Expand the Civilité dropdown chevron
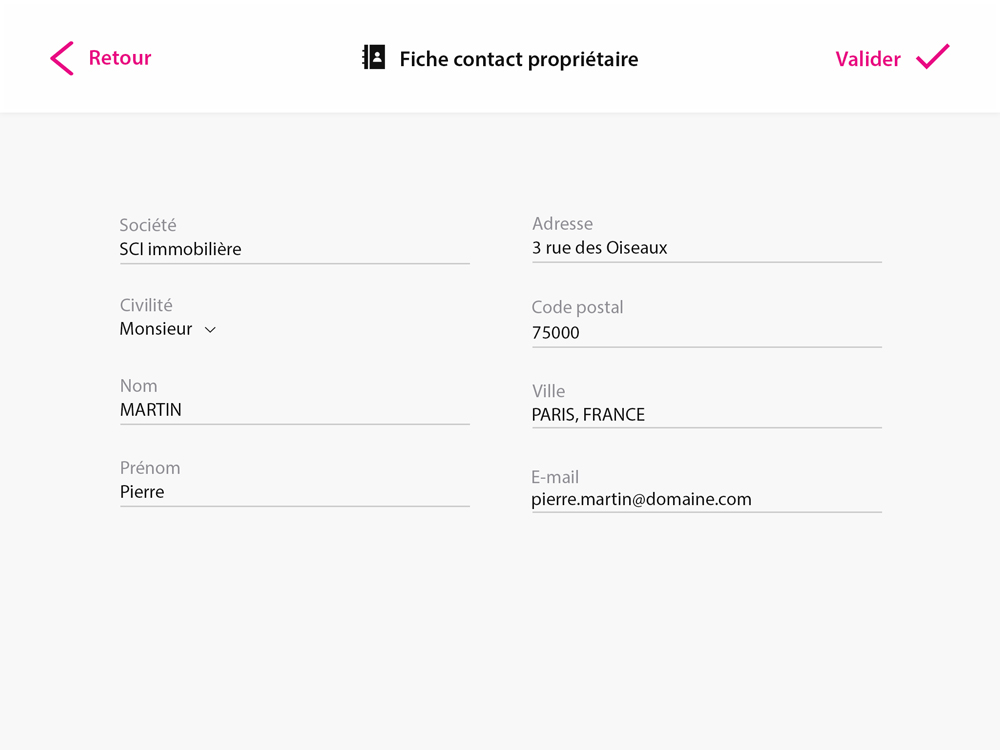 (210, 330)
